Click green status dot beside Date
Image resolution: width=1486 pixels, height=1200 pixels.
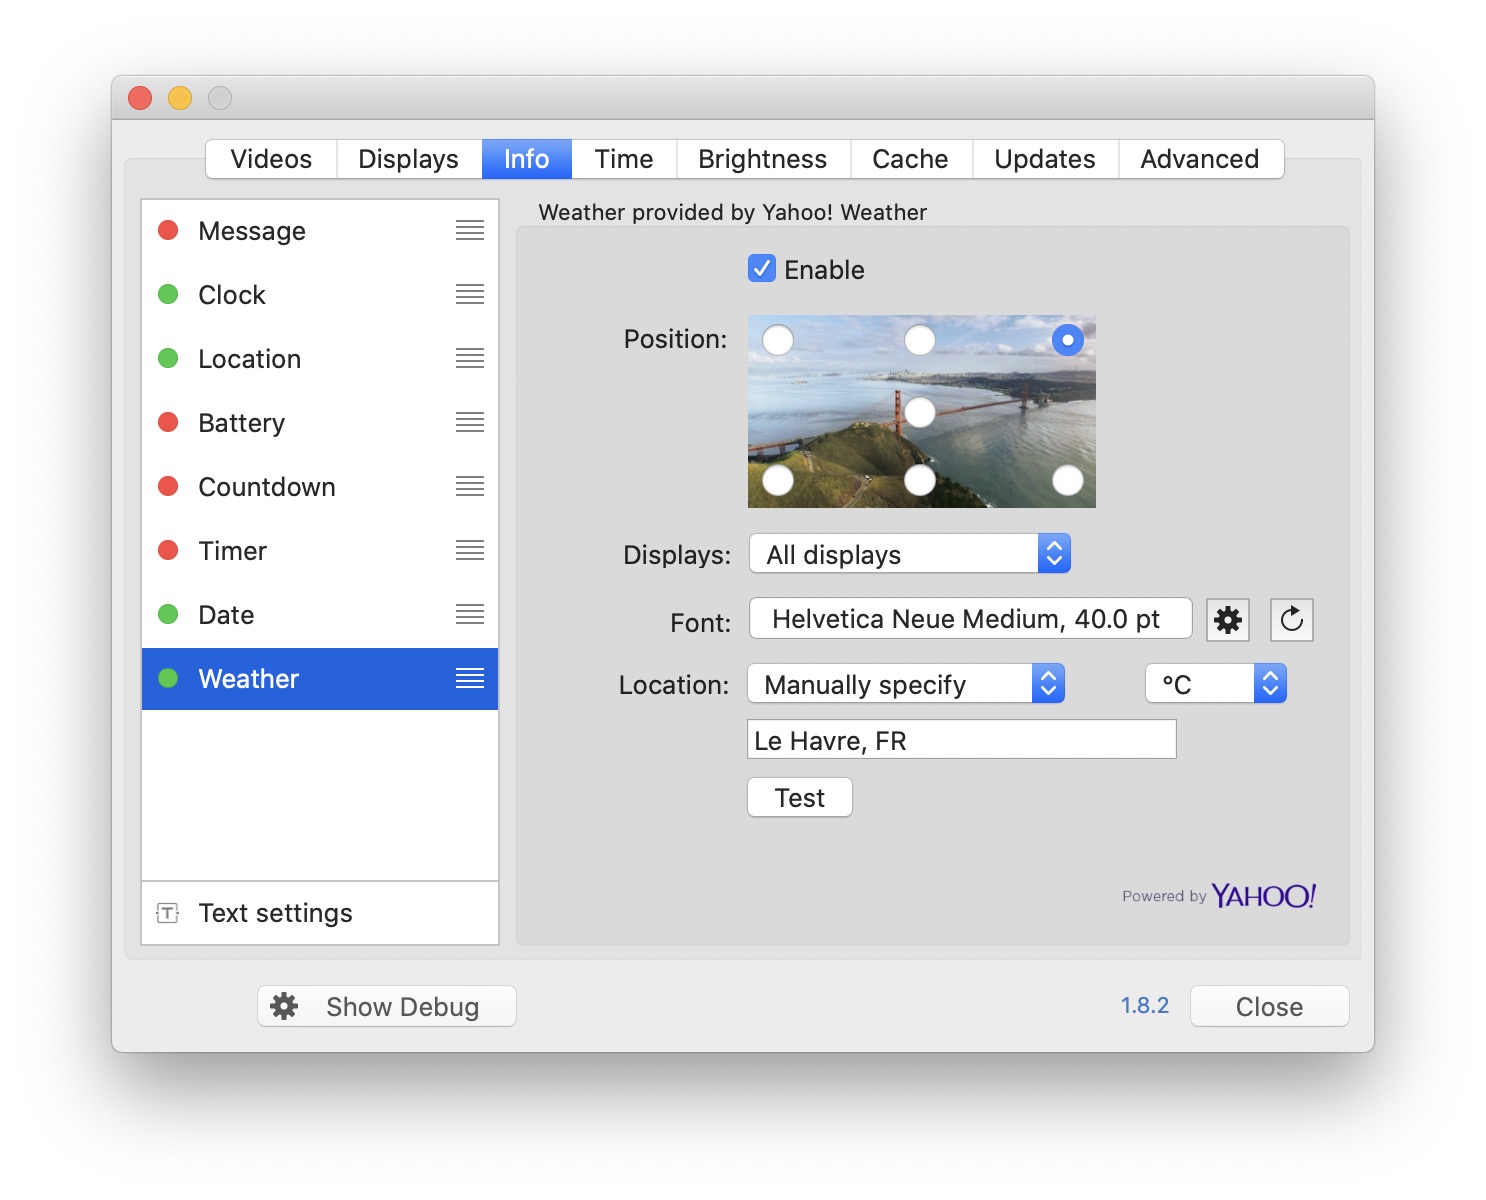[x=168, y=614]
